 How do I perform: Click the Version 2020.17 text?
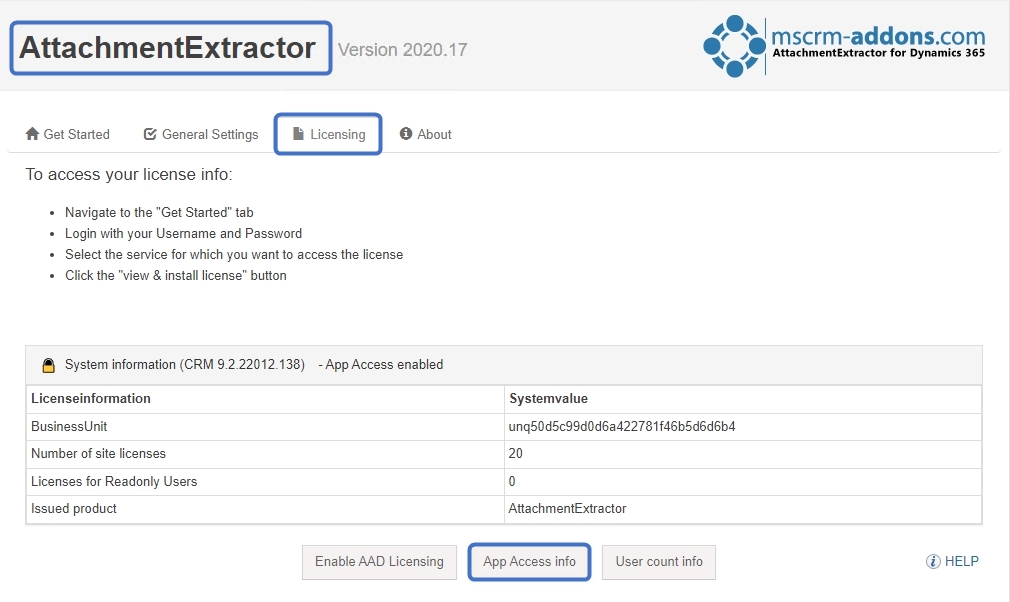coord(403,50)
